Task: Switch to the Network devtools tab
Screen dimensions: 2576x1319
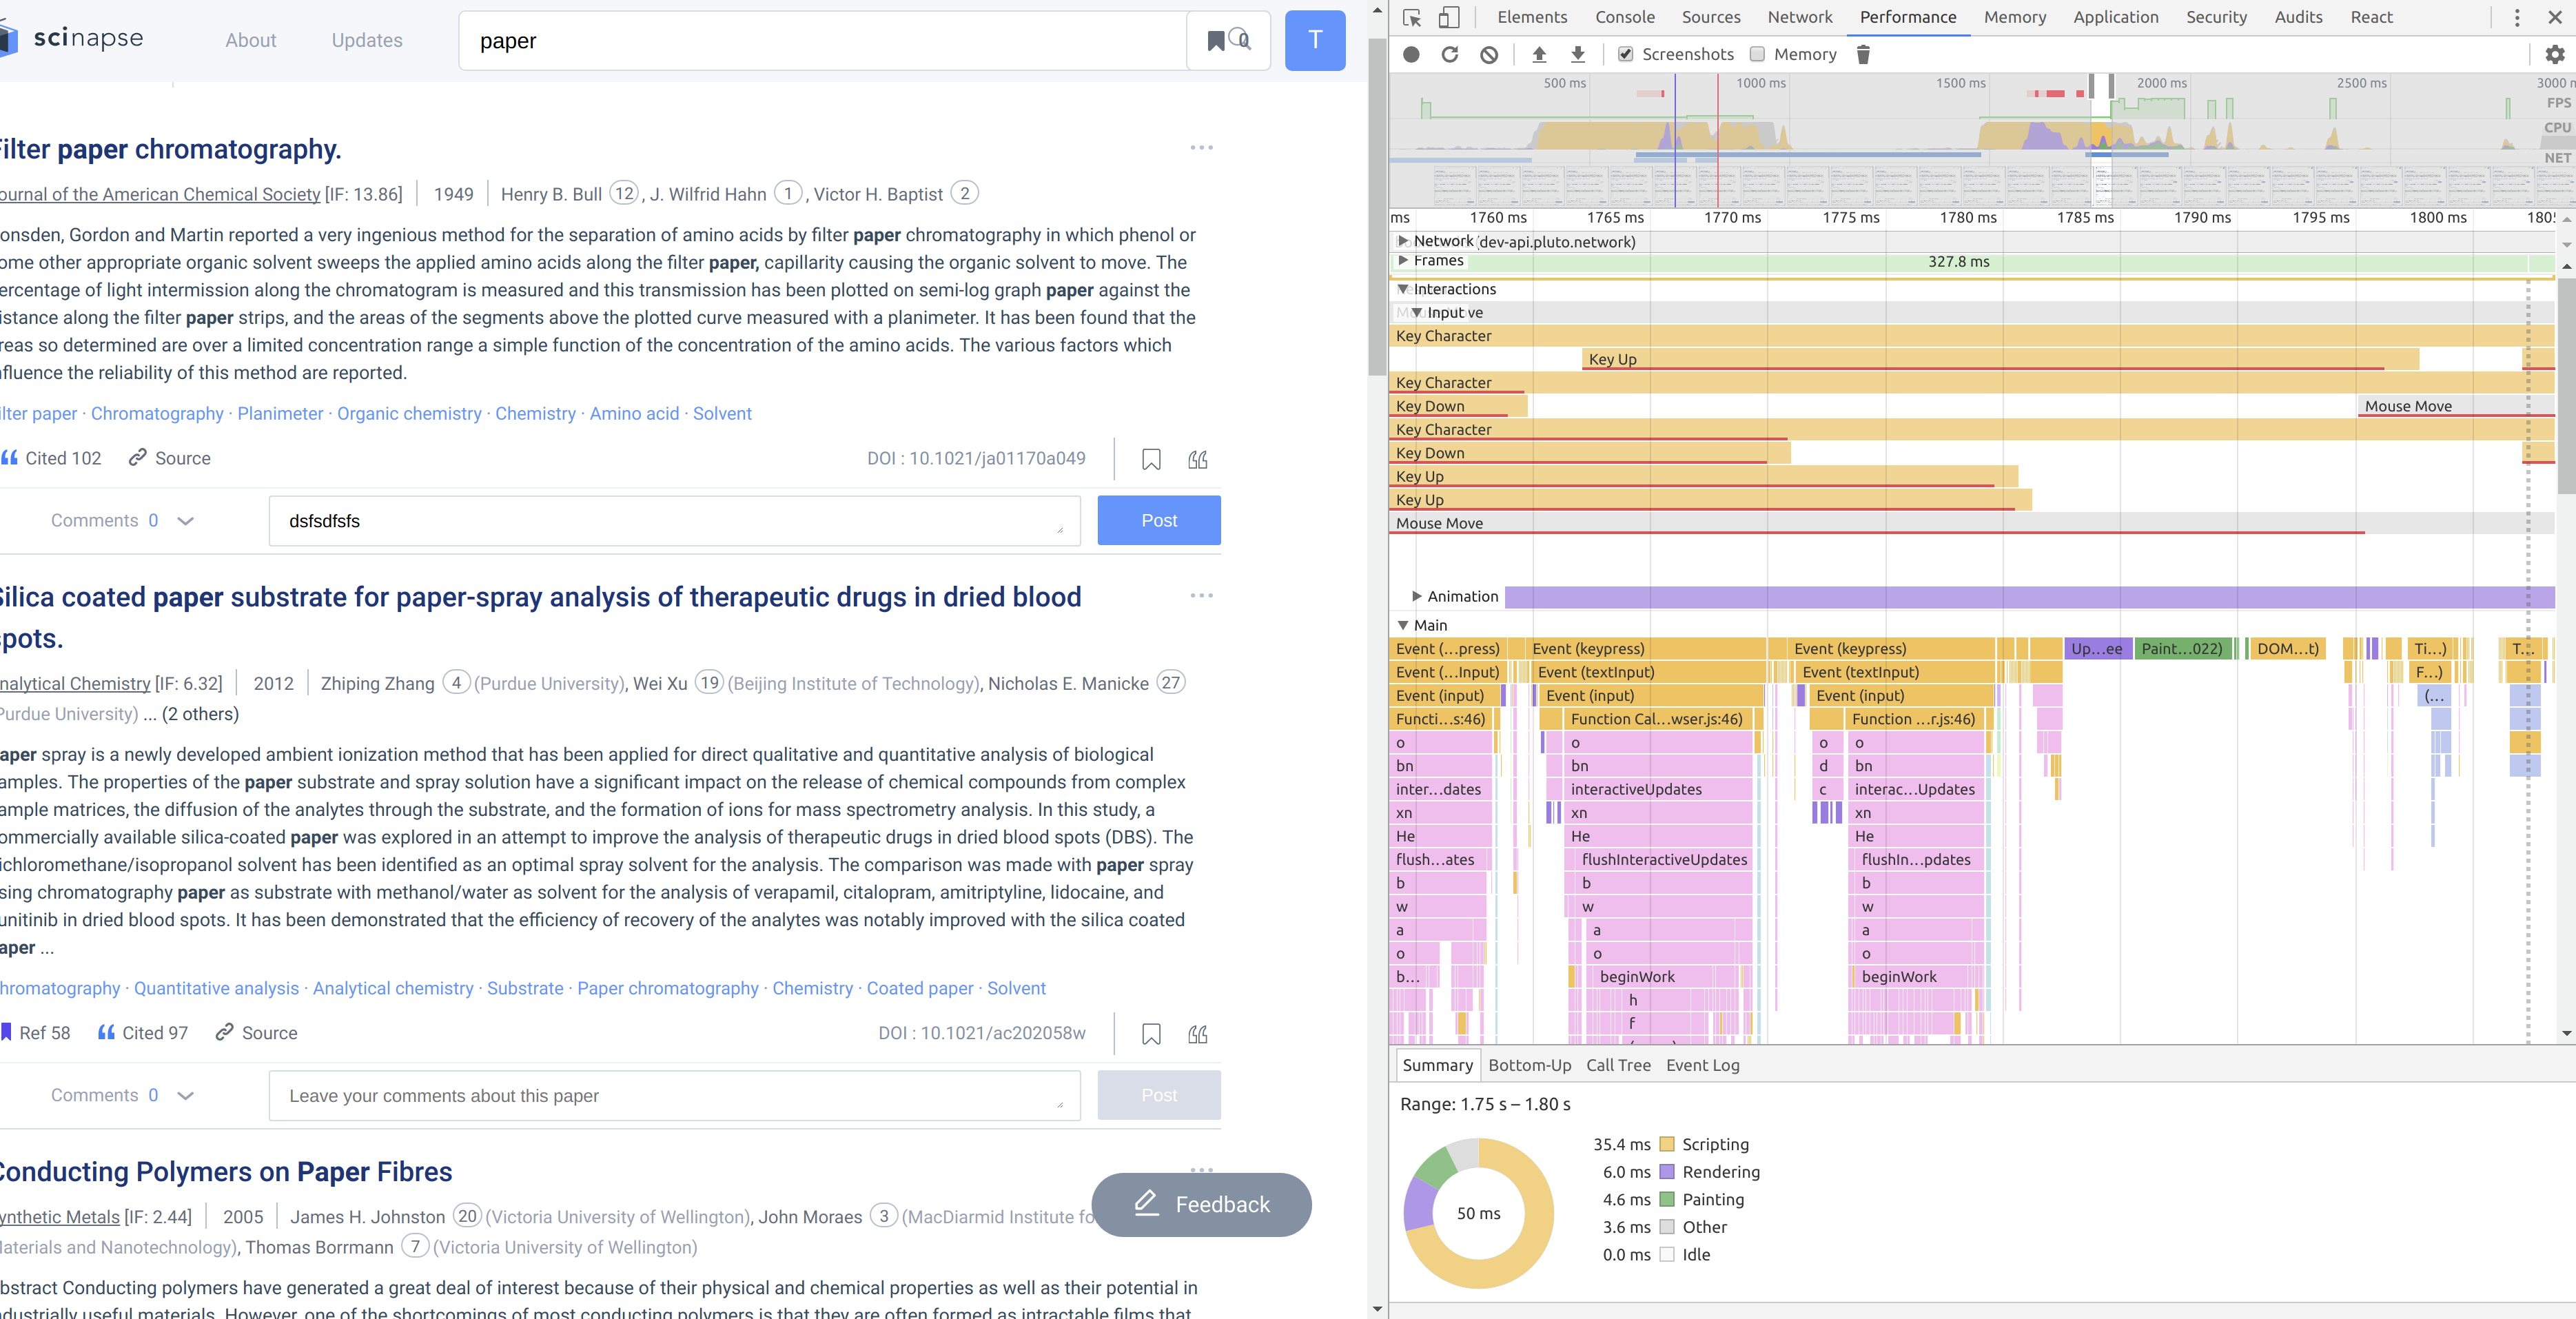Action: (1799, 17)
